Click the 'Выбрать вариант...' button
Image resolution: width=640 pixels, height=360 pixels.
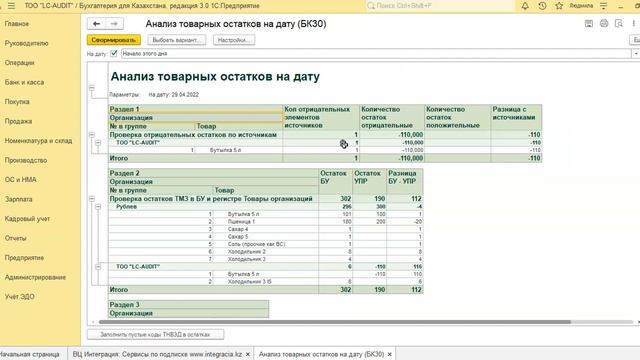pos(177,40)
